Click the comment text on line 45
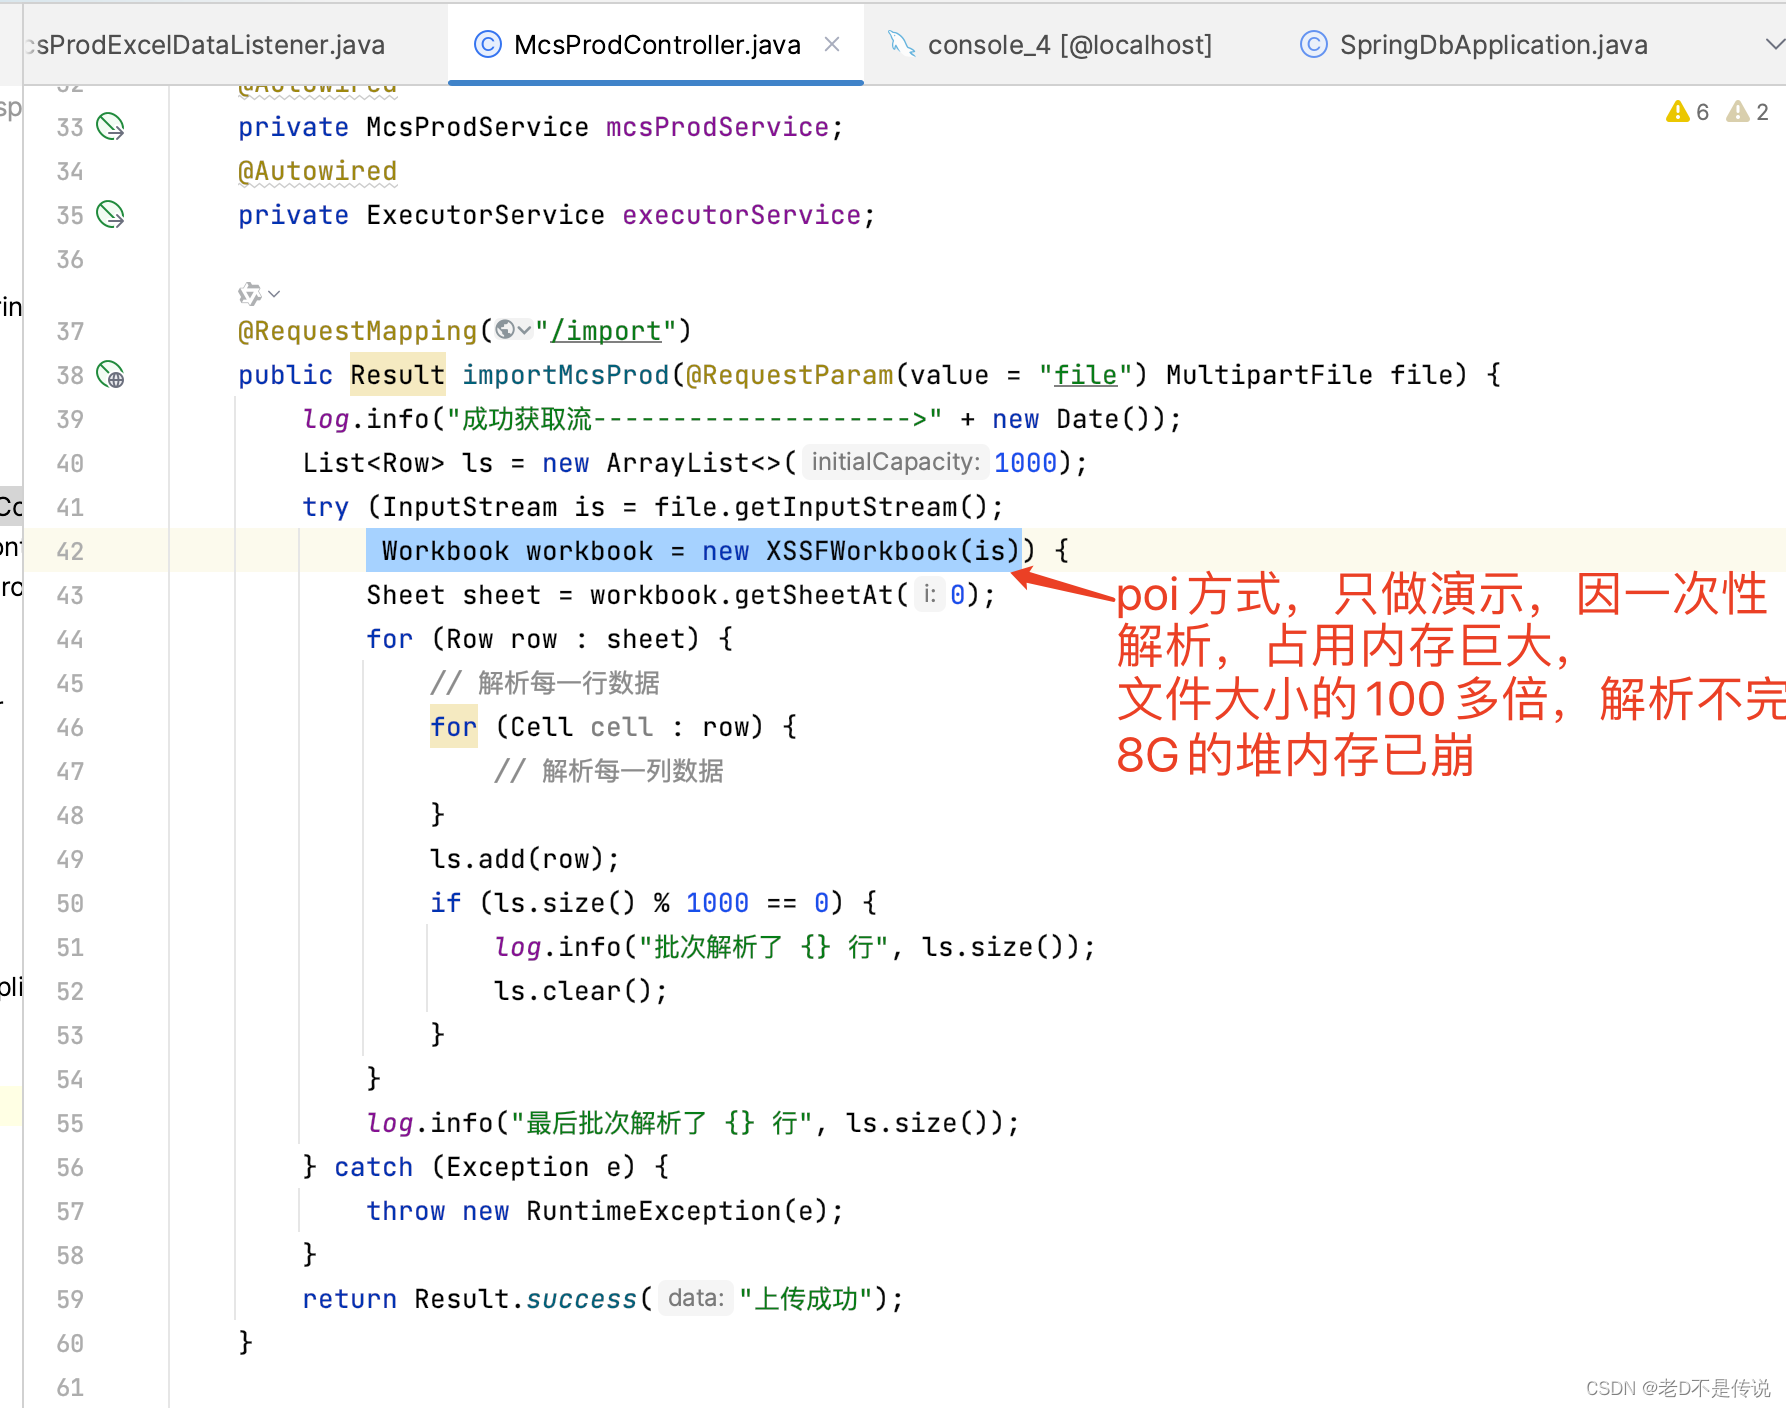The height and width of the screenshot is (1408, 1786). [x=545, y=683]
